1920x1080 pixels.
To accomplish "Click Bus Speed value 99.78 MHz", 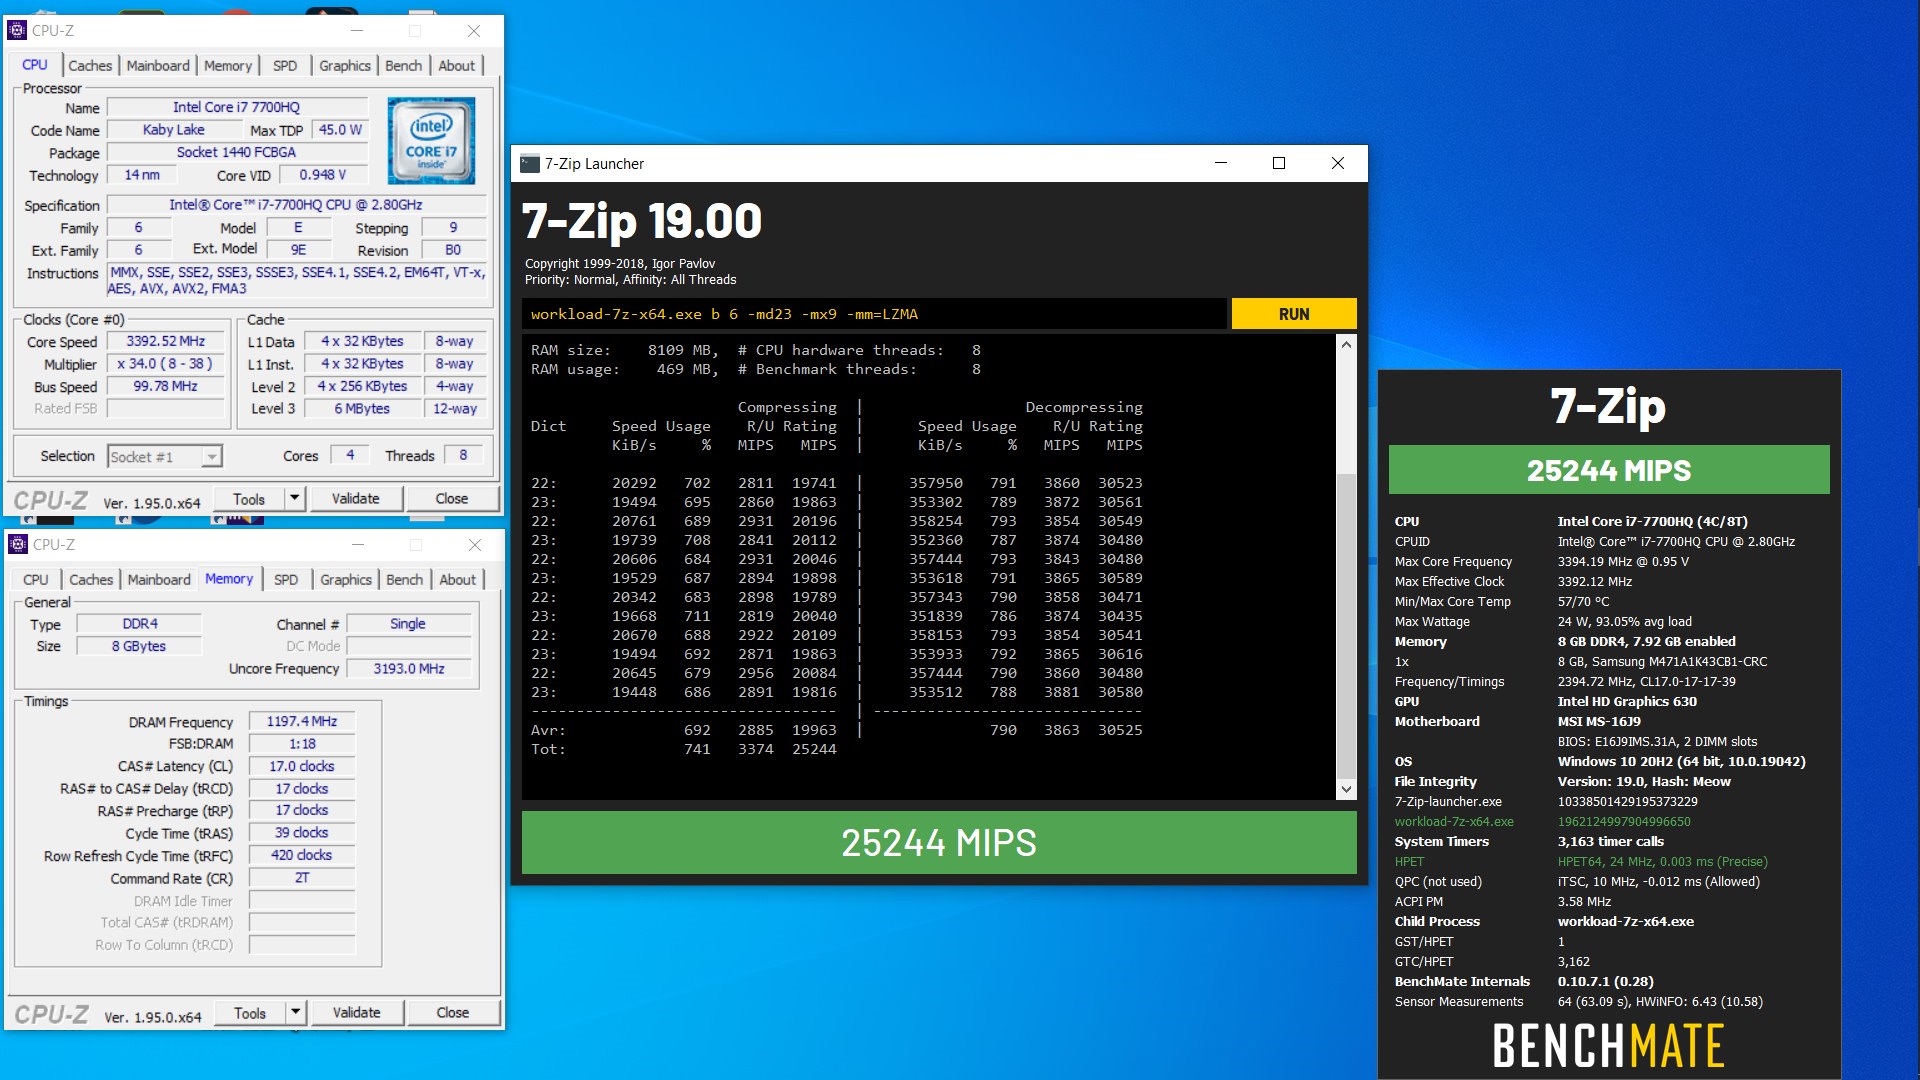I will coord(166,386).
